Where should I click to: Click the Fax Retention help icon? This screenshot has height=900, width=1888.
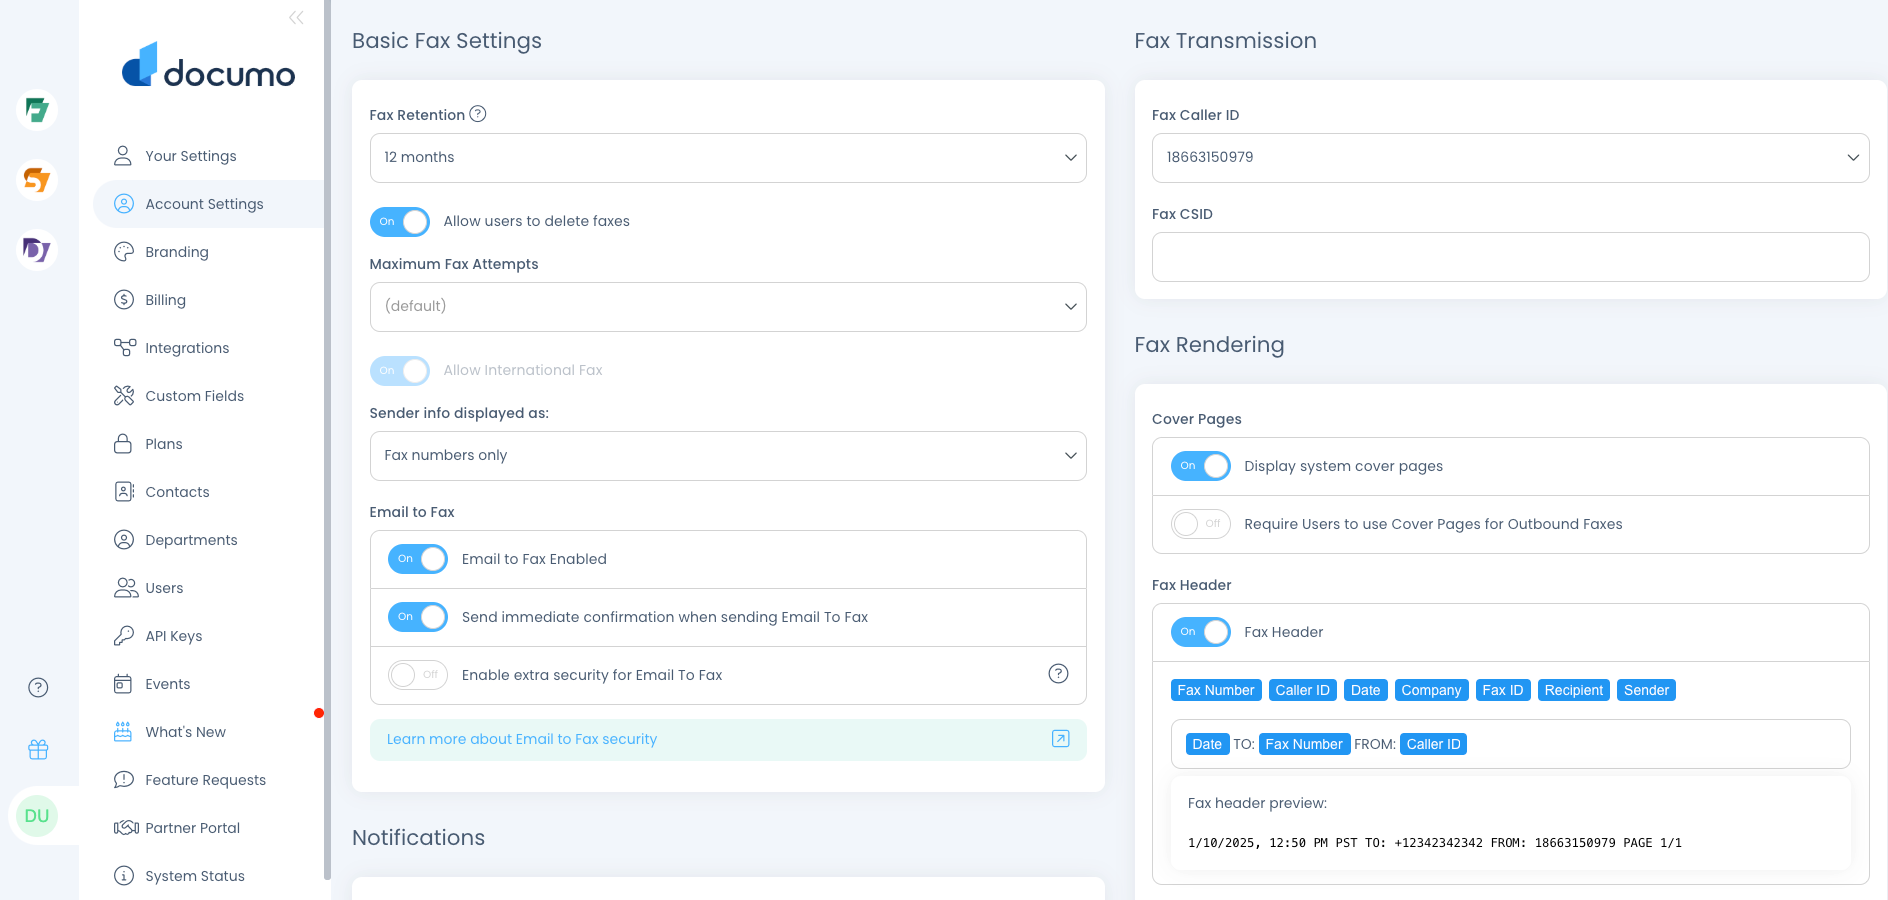coord(478,114)
